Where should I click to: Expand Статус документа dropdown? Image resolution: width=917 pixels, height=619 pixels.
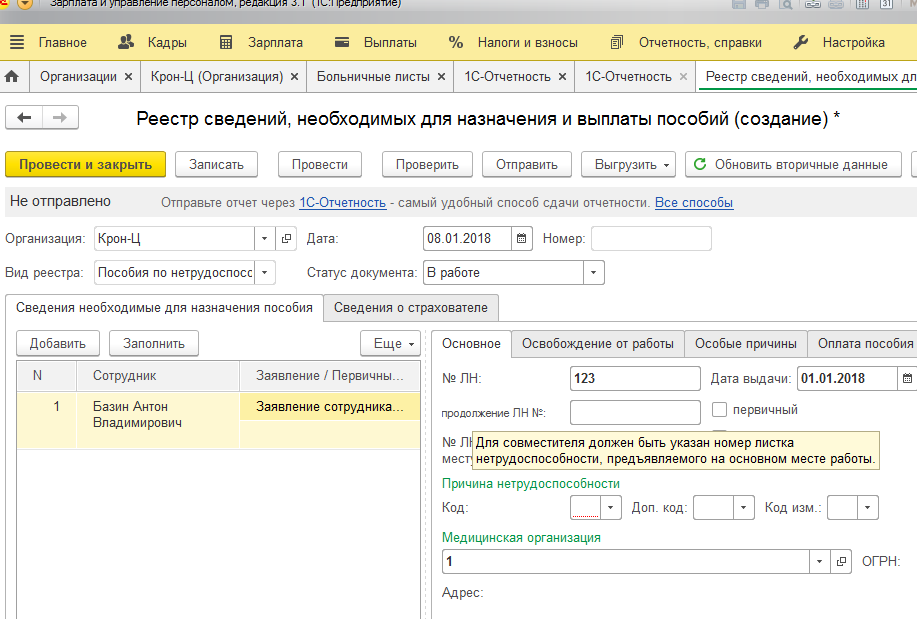(594, 273)
